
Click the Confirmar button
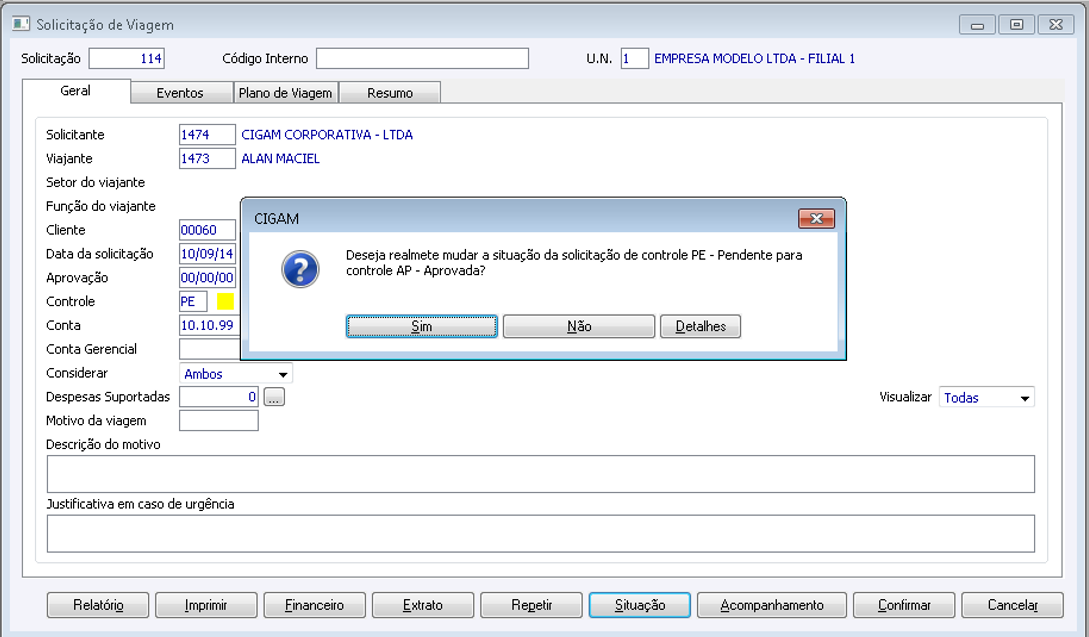pyautogui.click(x=904, y=605)
